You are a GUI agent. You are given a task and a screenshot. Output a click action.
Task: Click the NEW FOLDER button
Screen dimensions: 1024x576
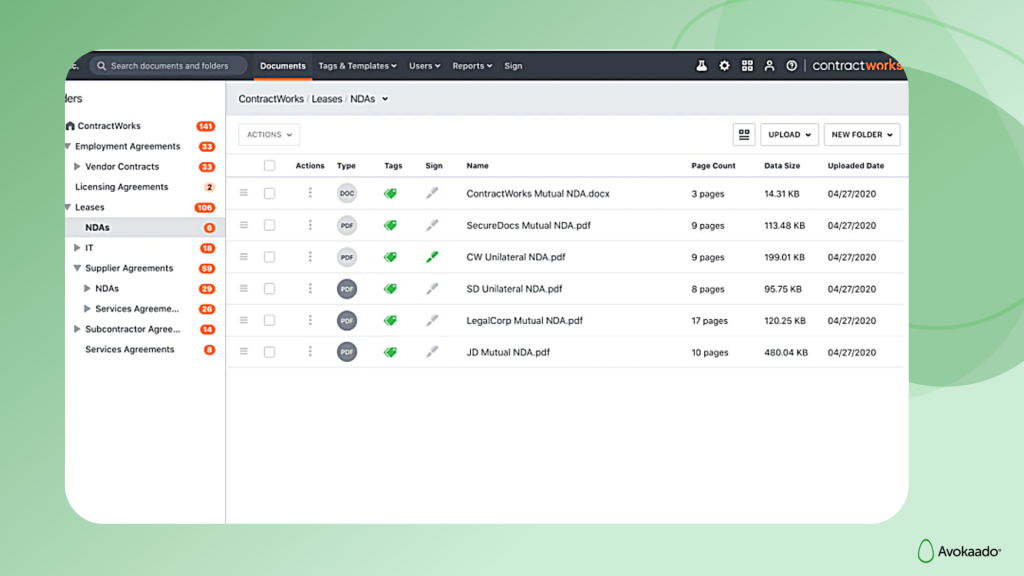coord(861,134)
